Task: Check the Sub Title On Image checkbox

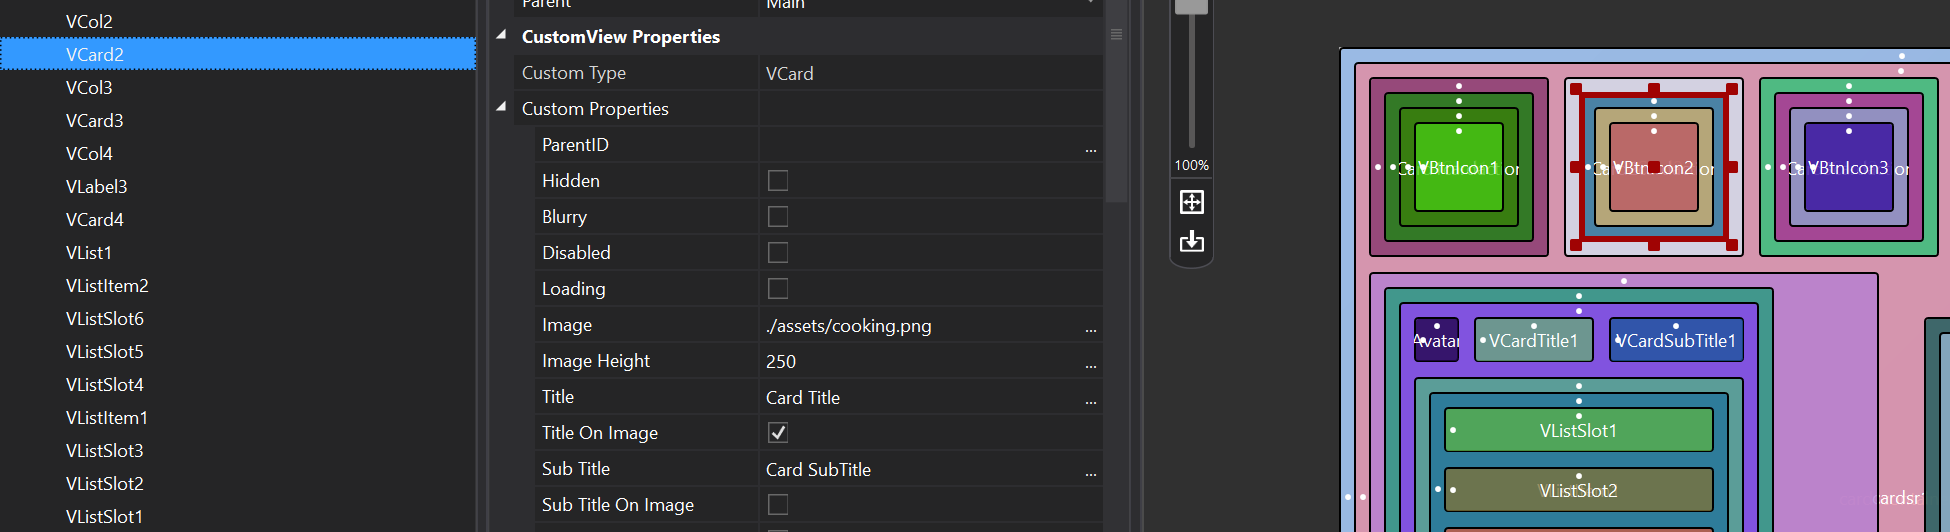Action: [778, 505]
